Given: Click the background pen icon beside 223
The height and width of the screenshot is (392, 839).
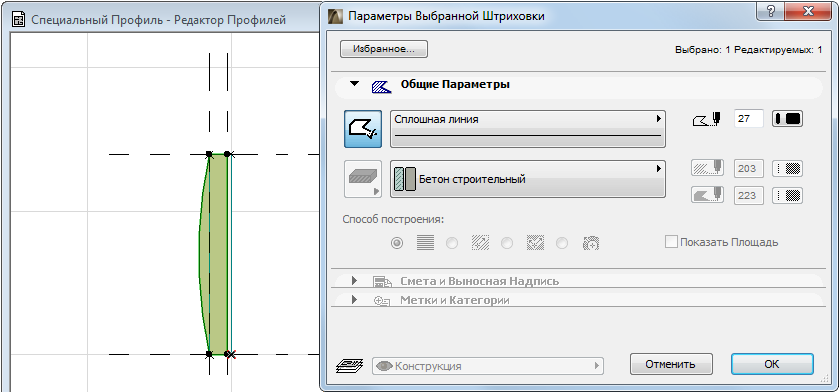Looking at the screenshot, I should pos(707,195).
